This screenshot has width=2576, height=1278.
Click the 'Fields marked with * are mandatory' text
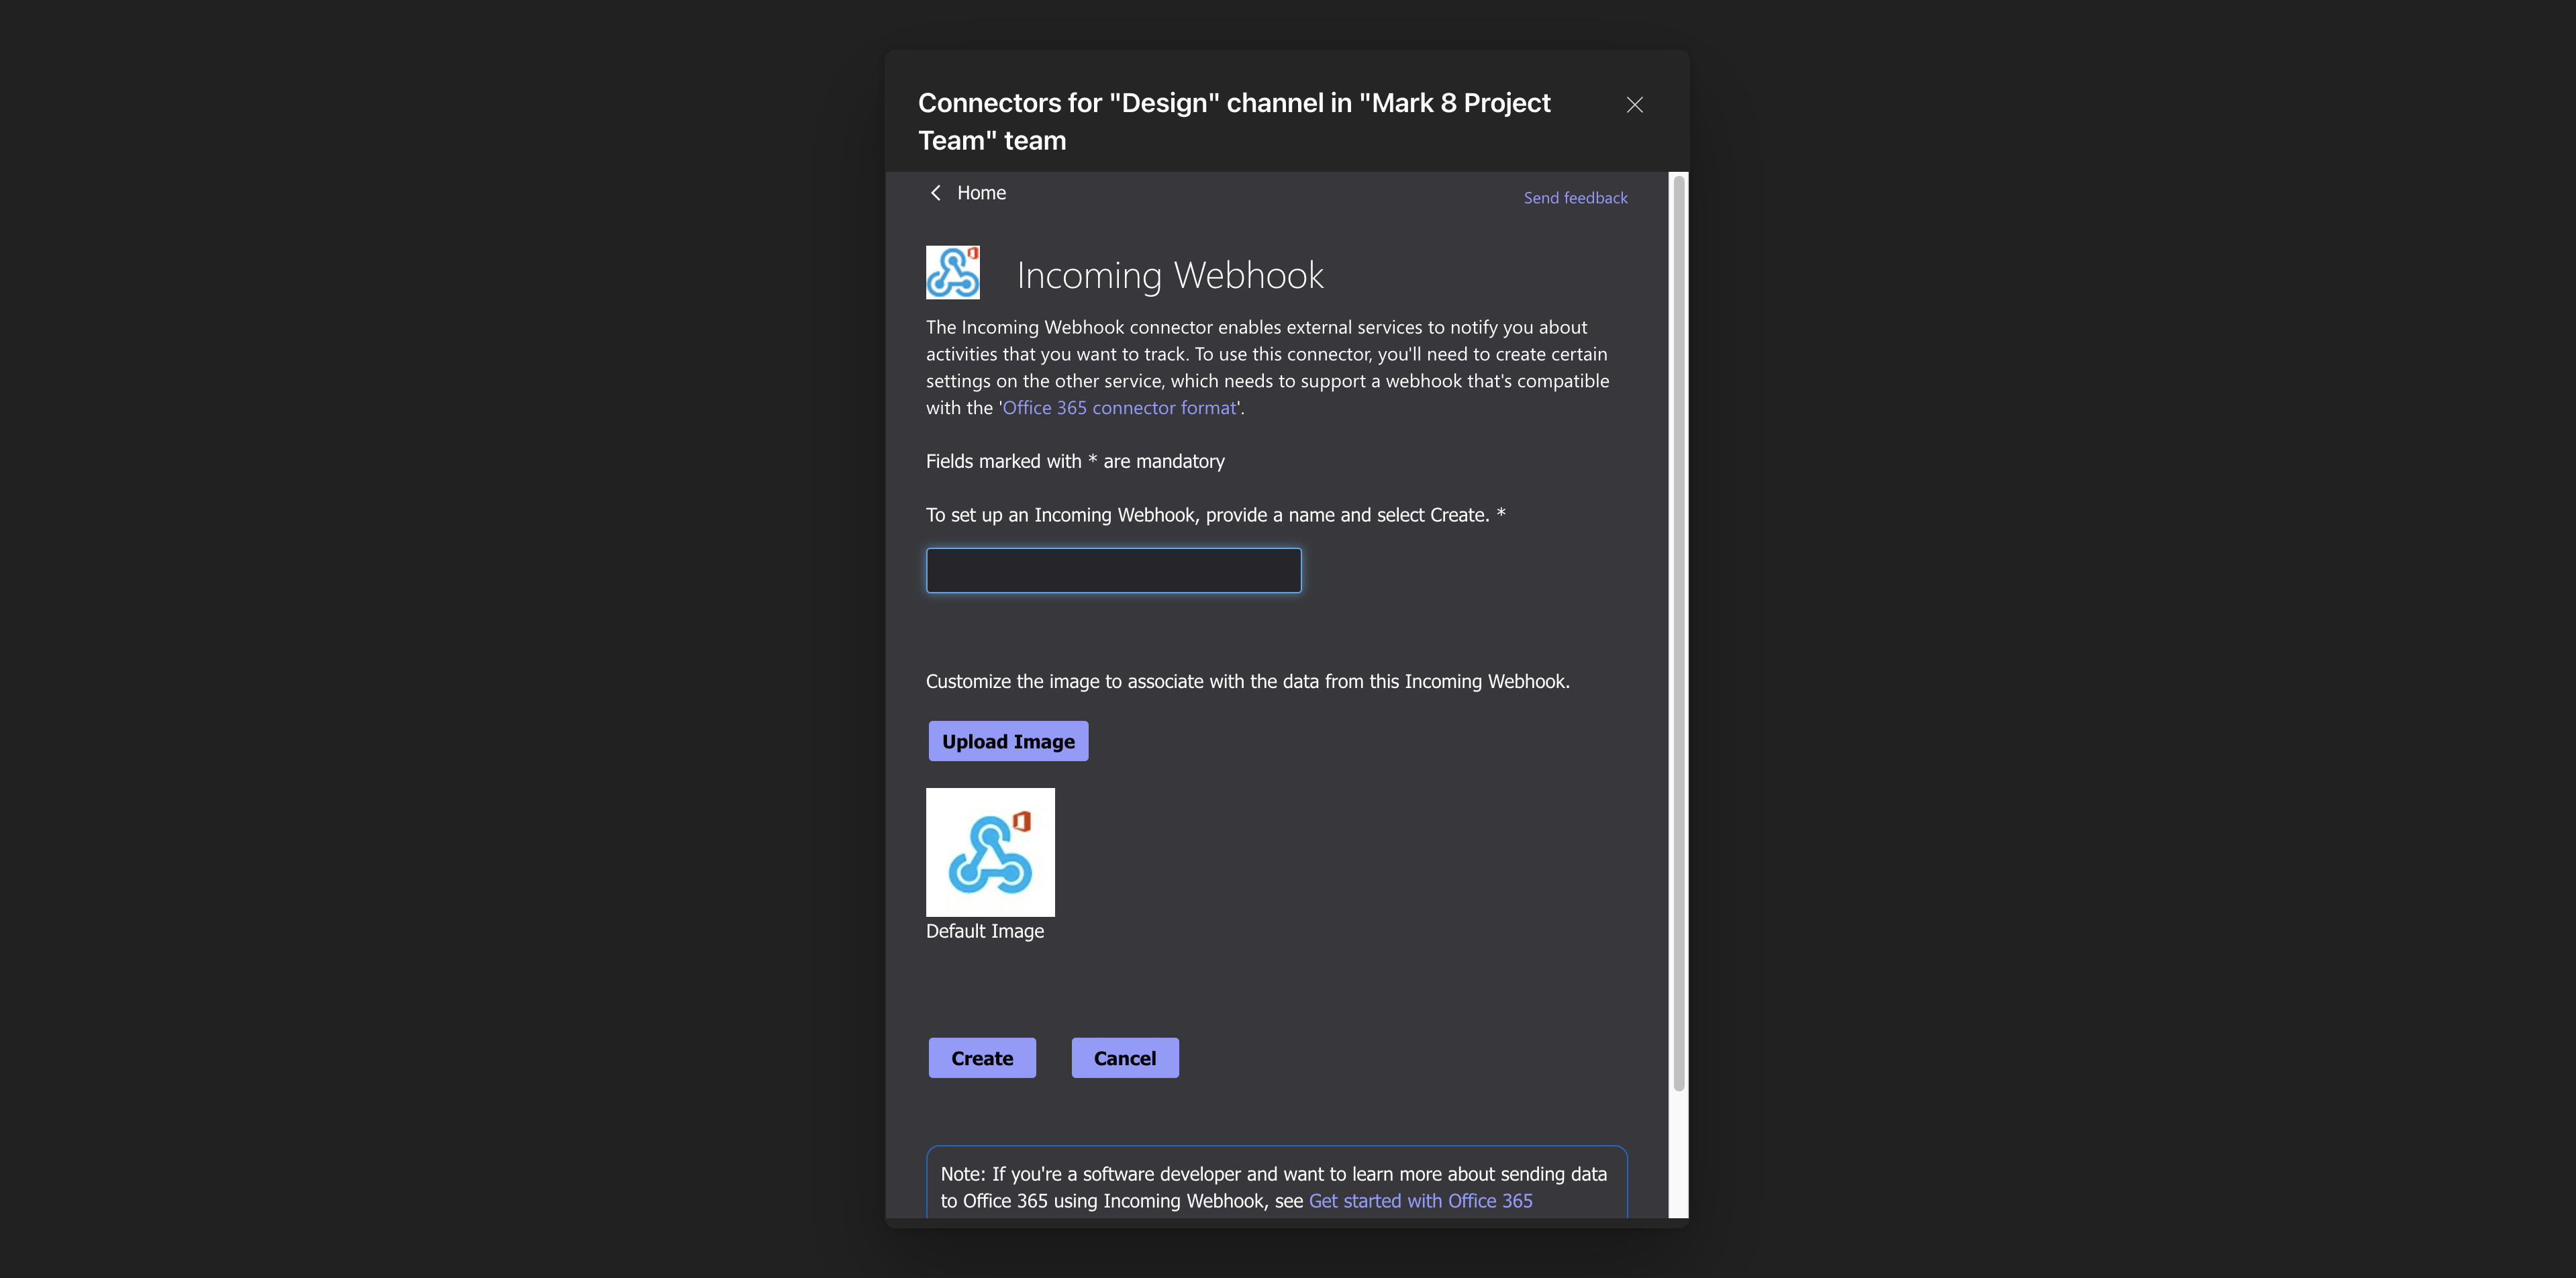(x=1075, y=461)
